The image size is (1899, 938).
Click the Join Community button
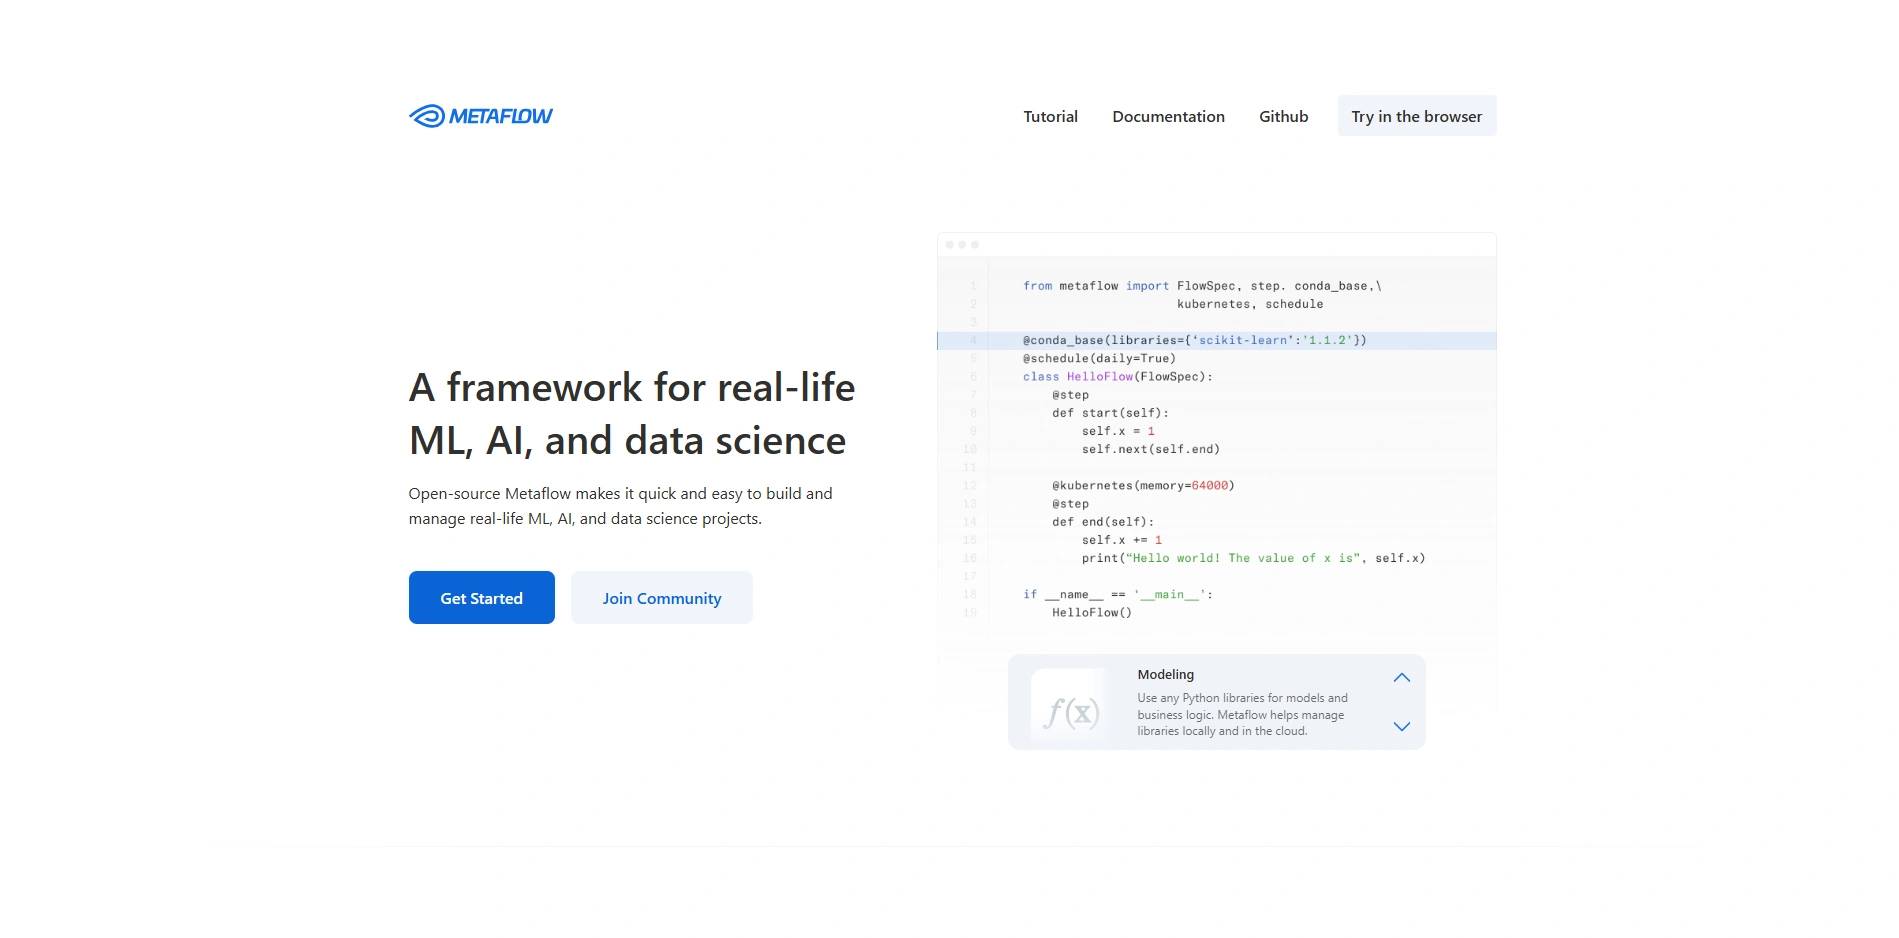(661, 598)
